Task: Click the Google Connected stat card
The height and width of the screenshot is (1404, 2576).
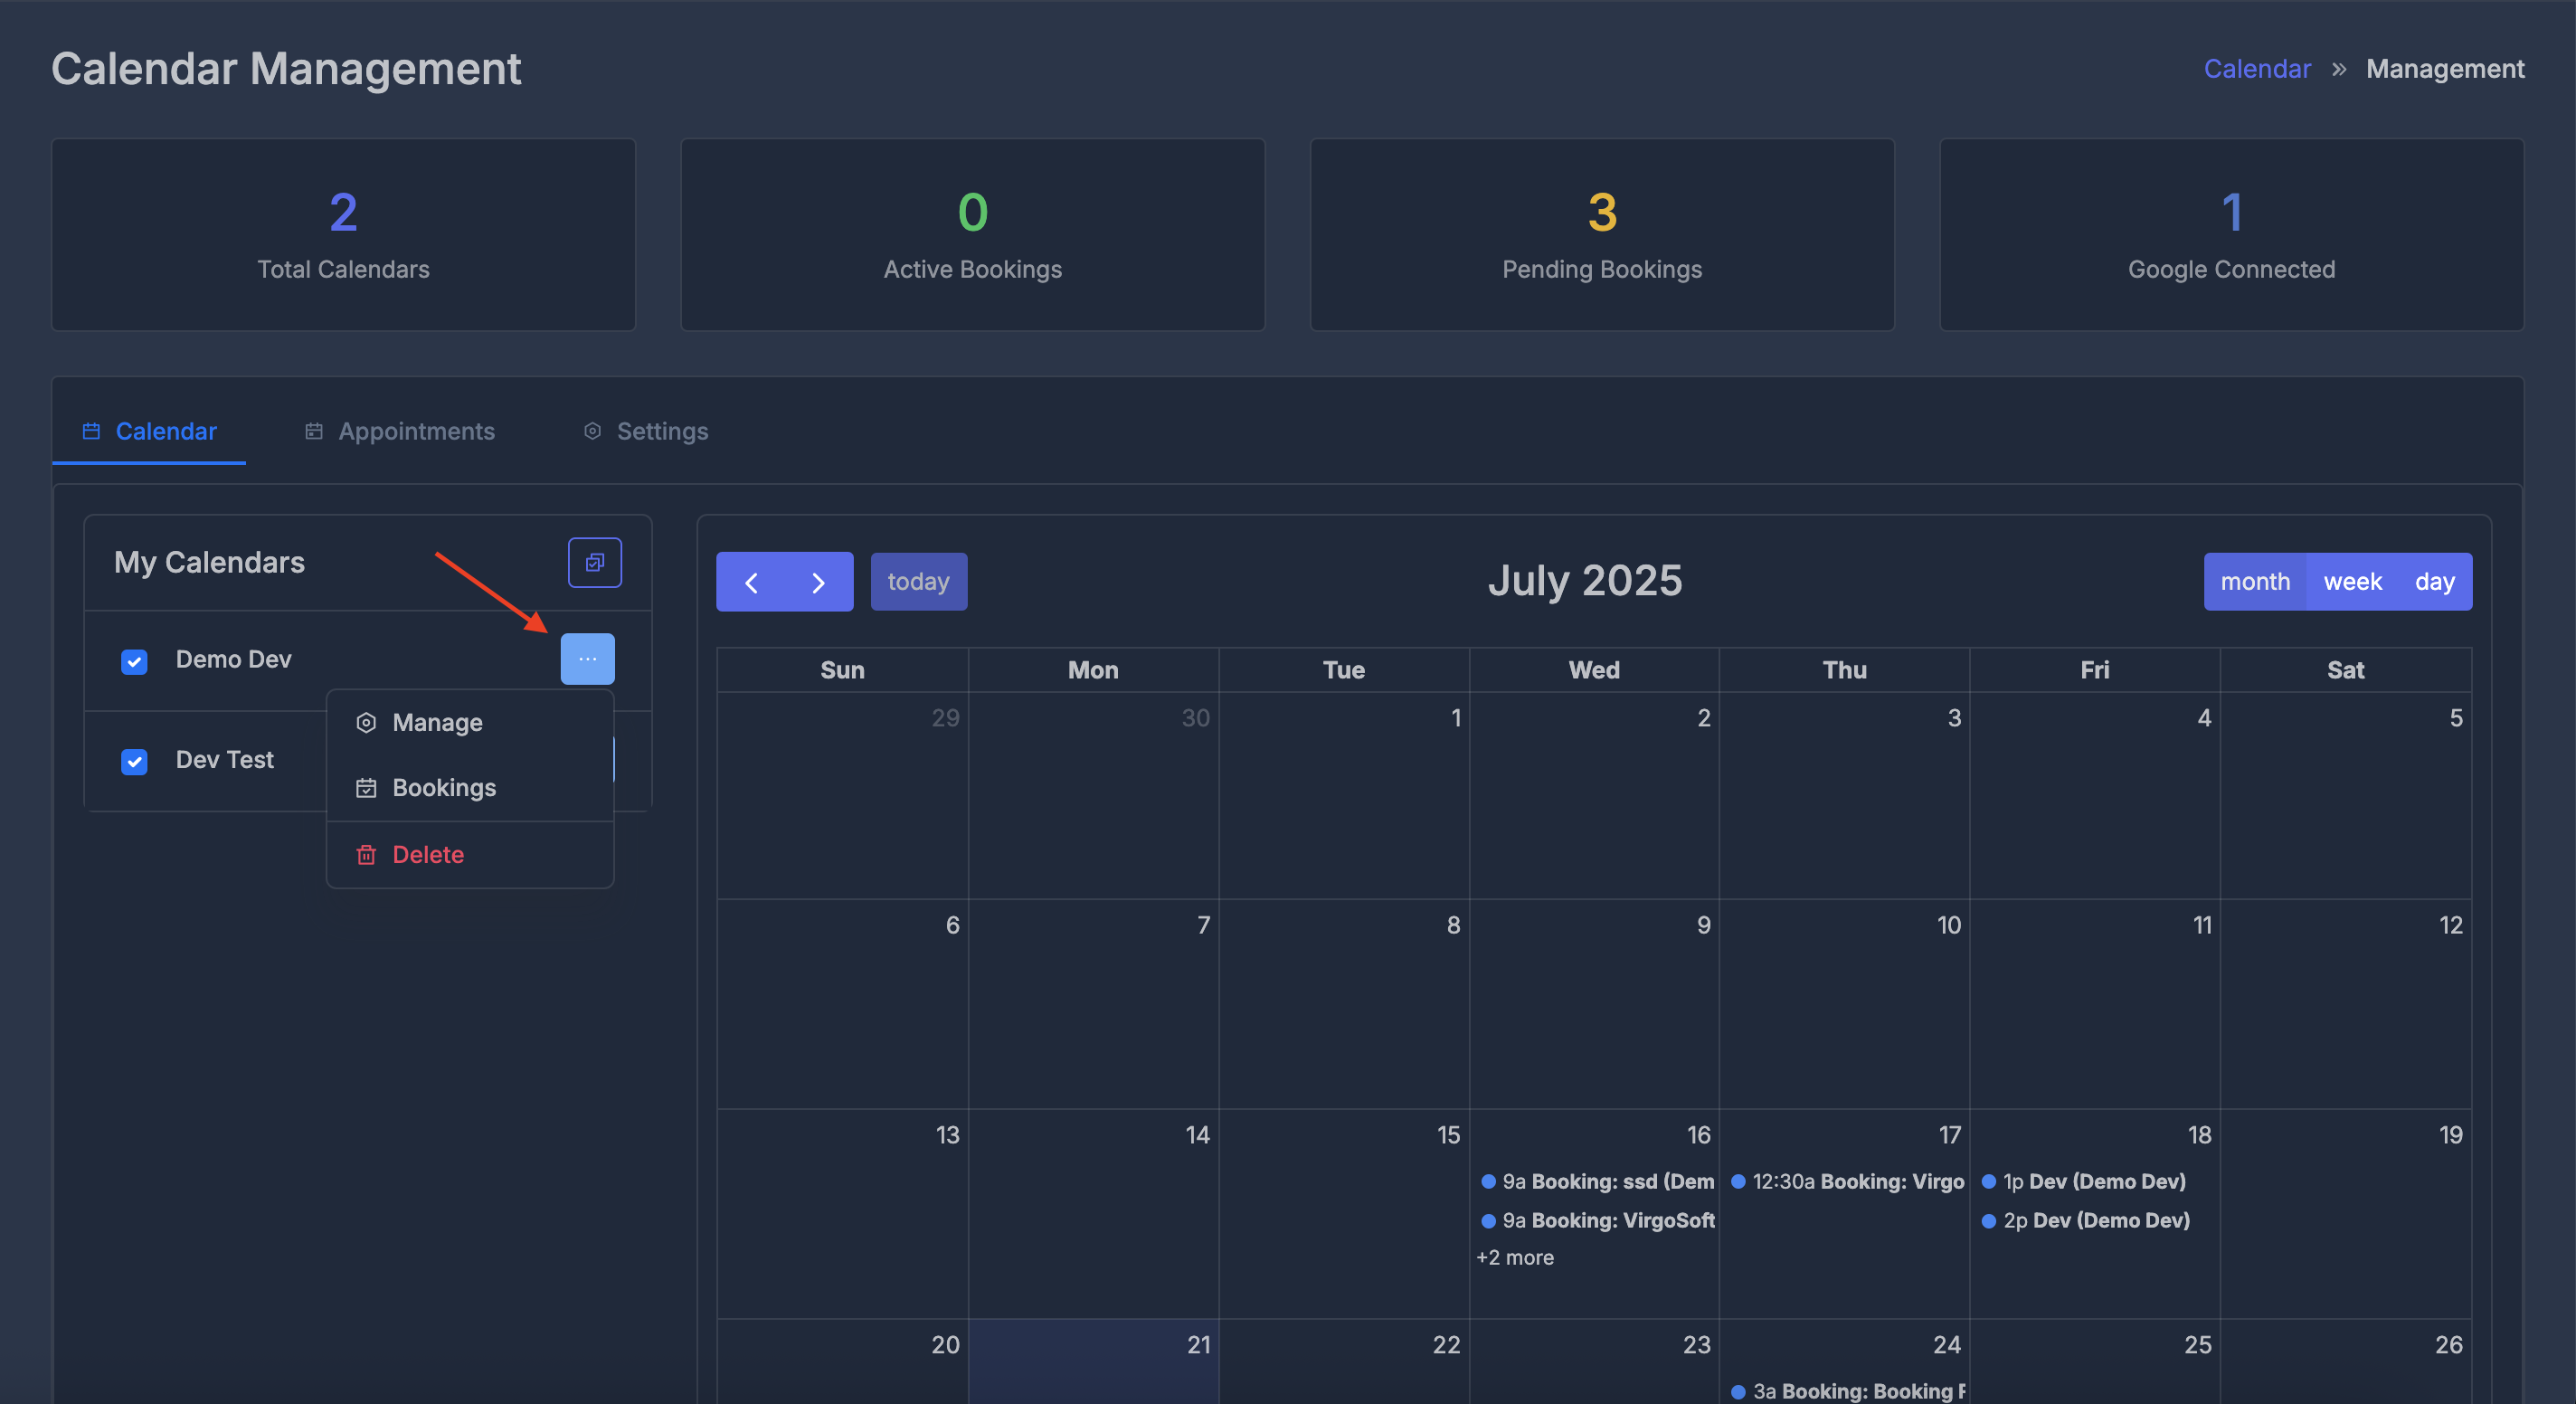Action: tap(2231, 235)
